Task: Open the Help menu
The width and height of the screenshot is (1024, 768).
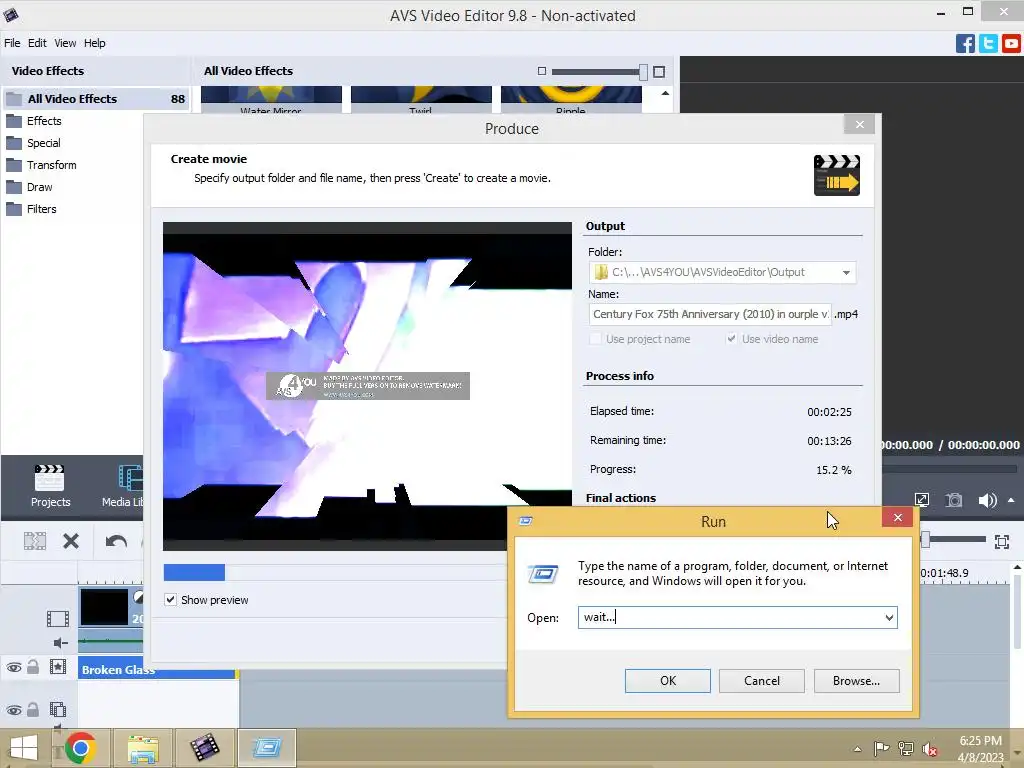Action: (95, 43)
